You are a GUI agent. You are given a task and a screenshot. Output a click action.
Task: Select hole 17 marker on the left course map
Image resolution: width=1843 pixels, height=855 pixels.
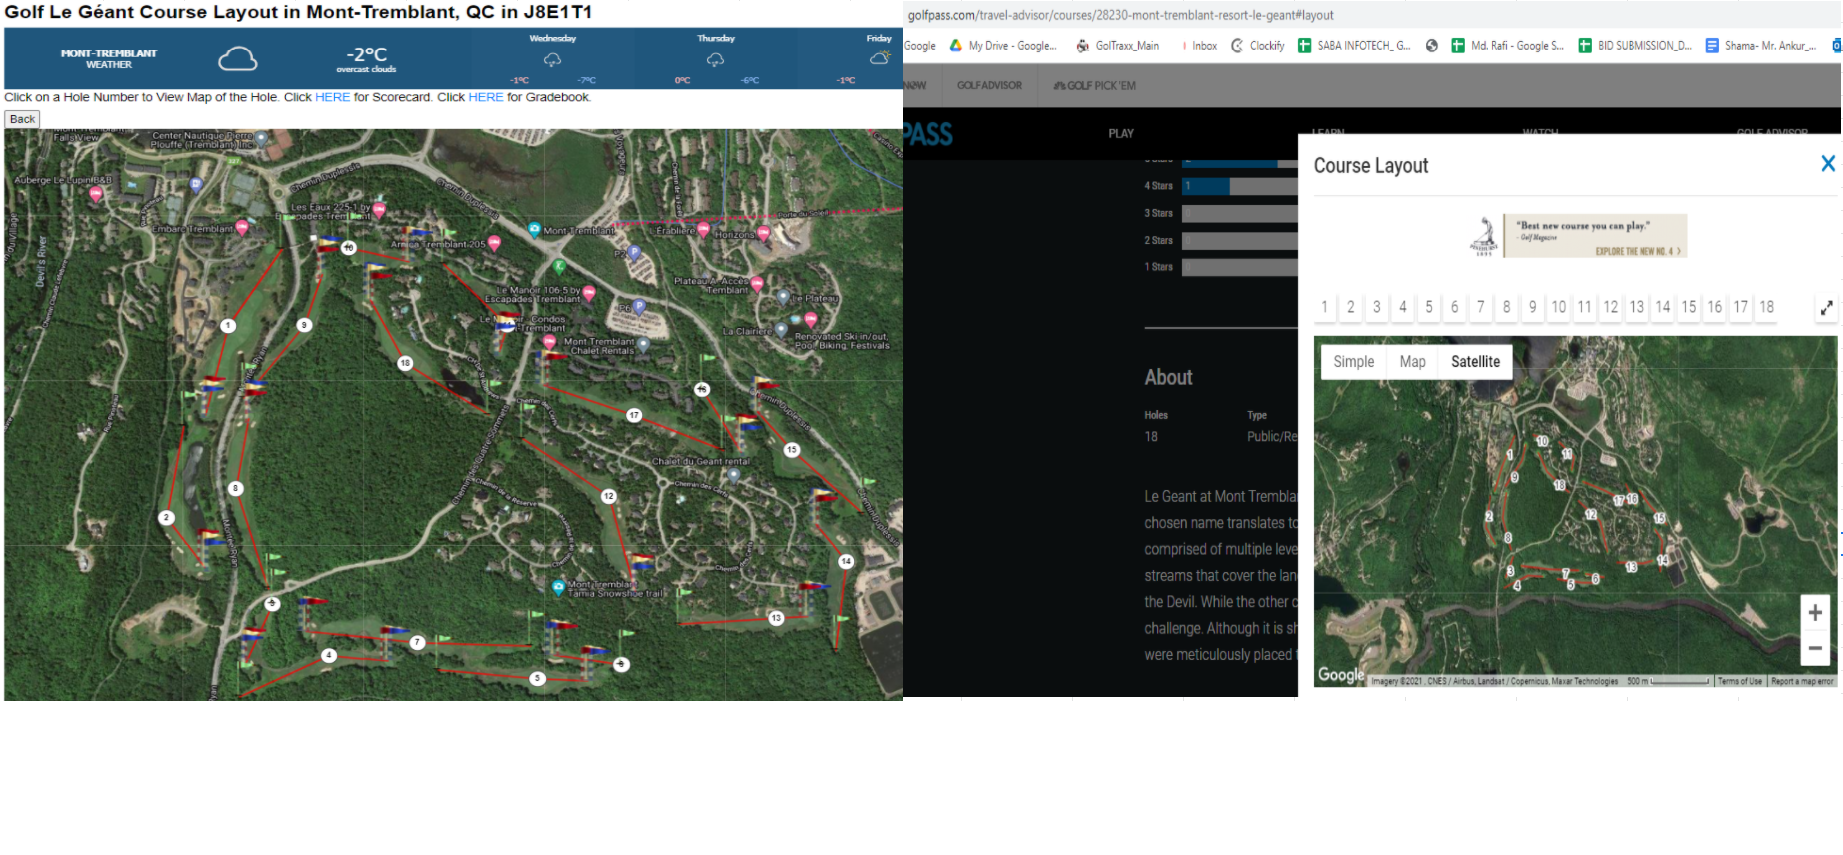point(634,415)
